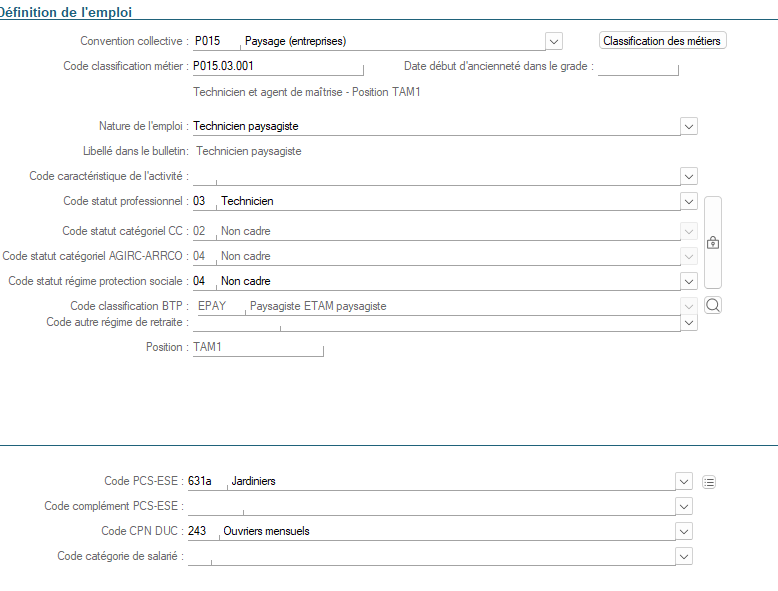Open the PCS-ESE list icon
Viewport: 778px width, 591px height.
click(x=709, y=482)
